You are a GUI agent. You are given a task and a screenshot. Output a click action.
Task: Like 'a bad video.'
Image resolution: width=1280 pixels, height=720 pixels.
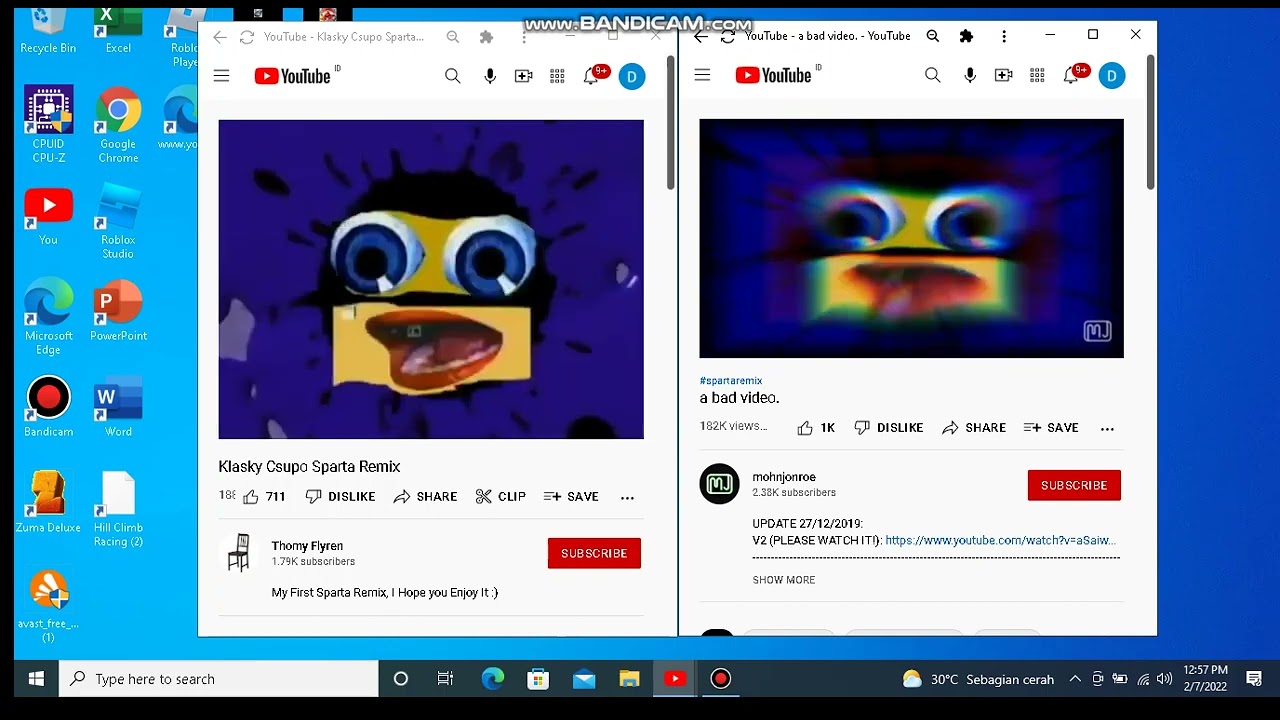click(x=816, y=427)
